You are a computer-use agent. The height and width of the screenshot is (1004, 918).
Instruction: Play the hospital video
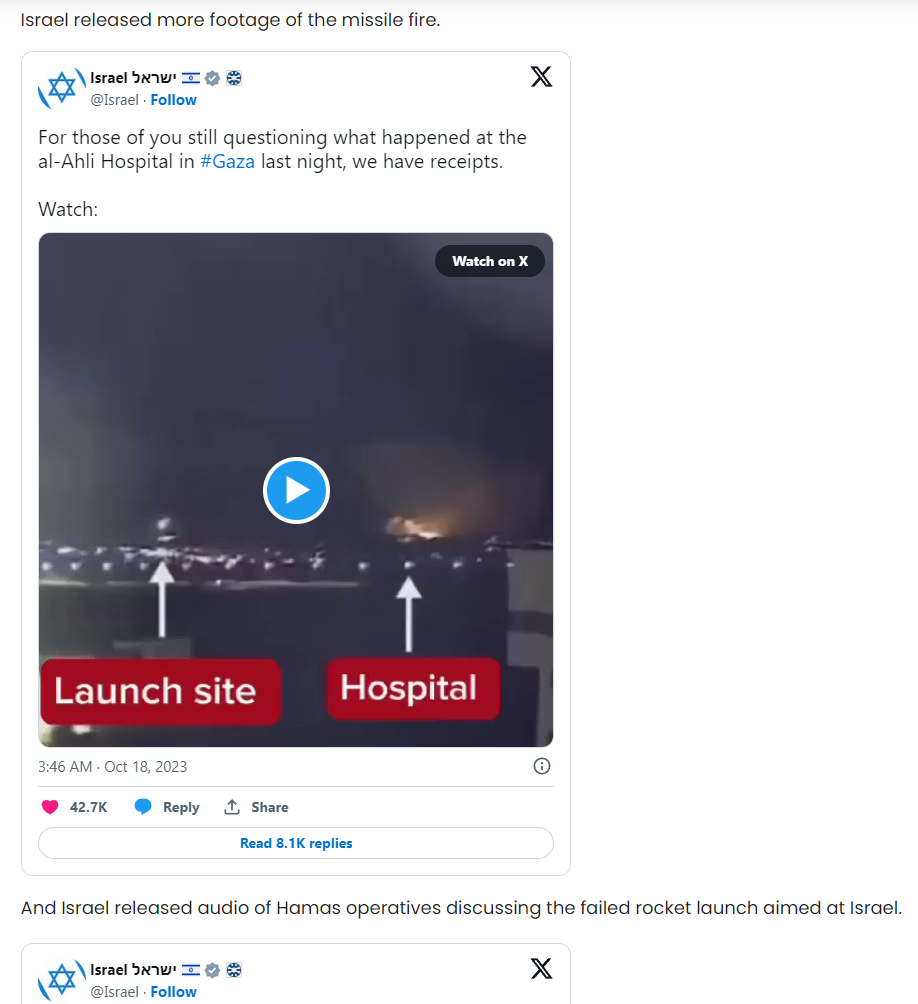coord(296,490)
